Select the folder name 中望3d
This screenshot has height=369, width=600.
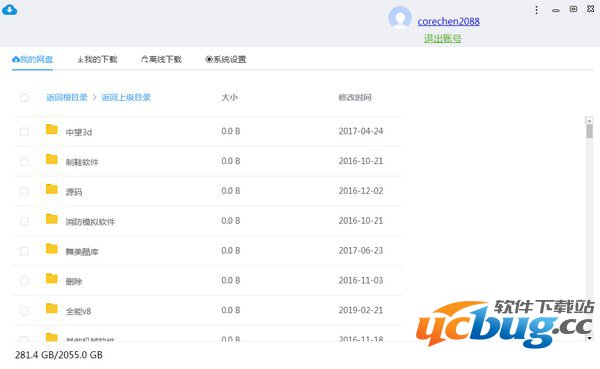click(79, 132)
